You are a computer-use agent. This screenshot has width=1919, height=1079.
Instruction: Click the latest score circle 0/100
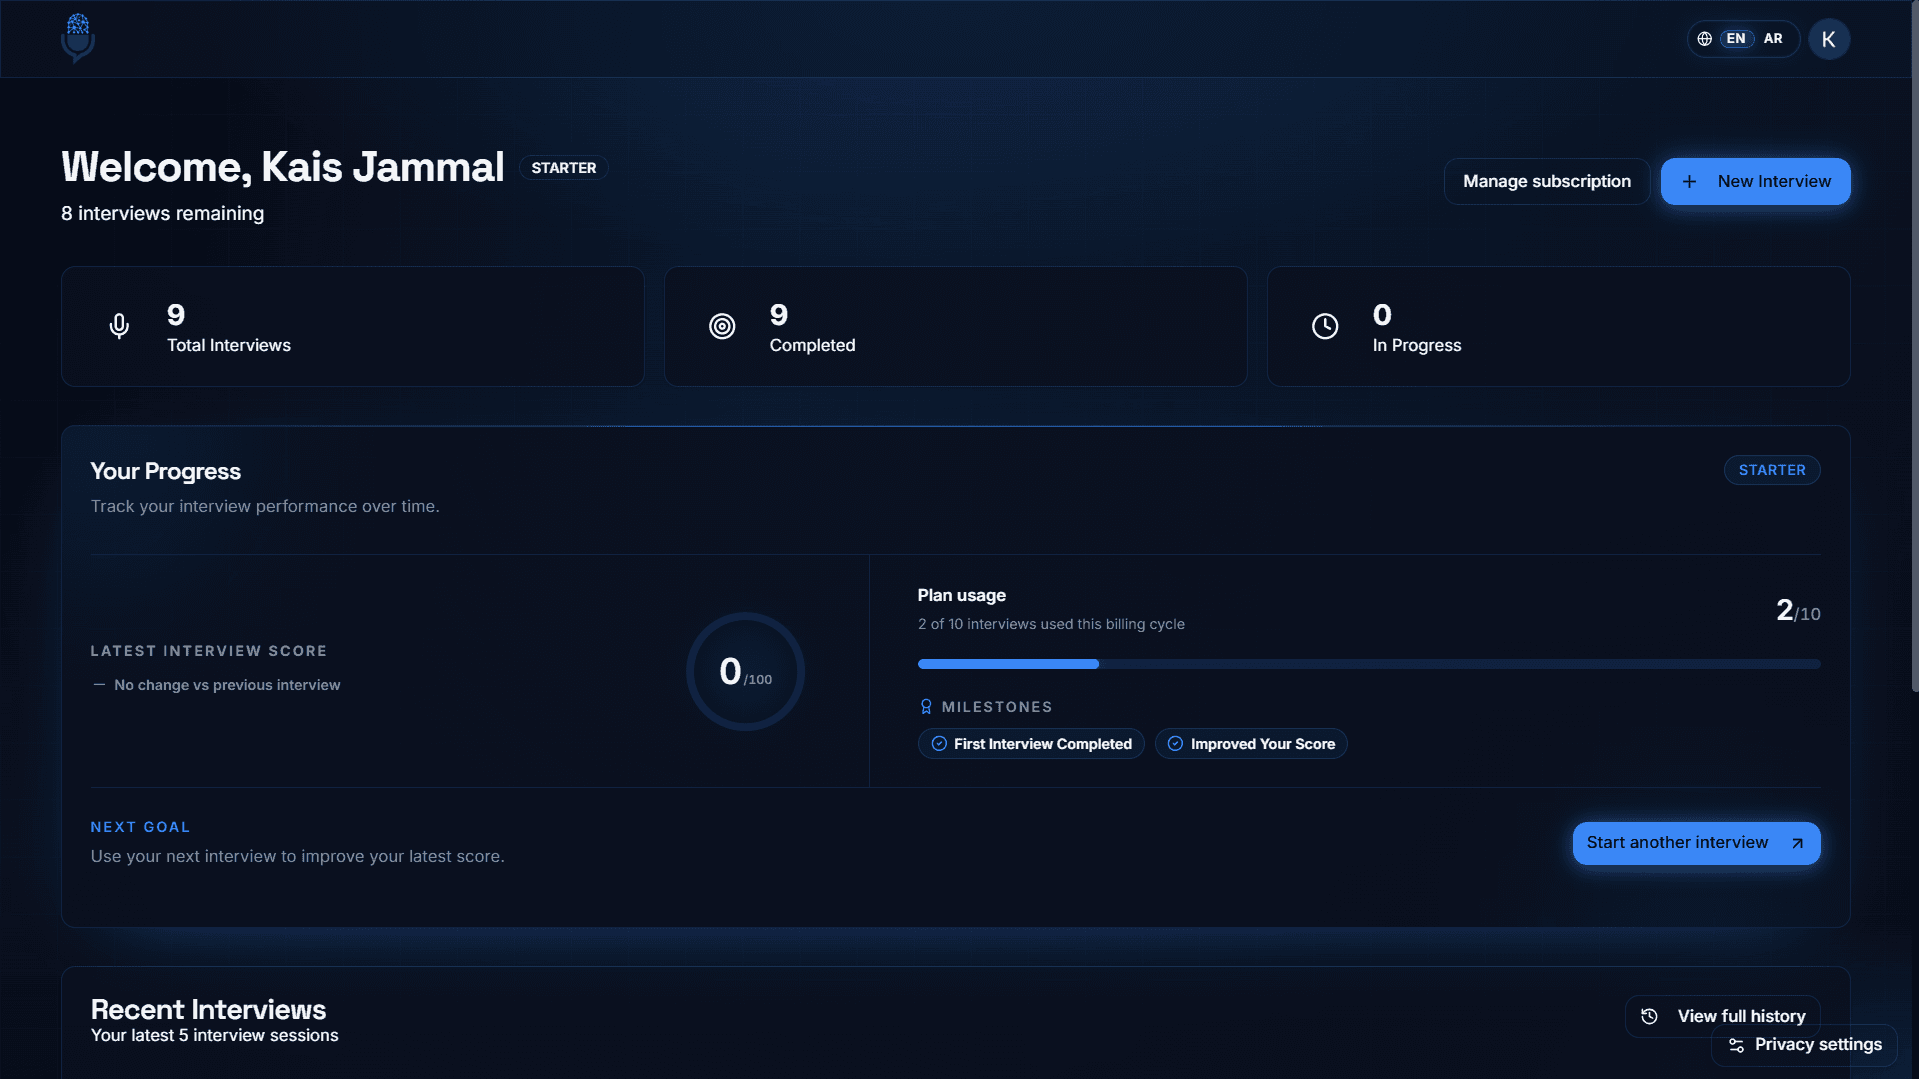tap(745, 671)
